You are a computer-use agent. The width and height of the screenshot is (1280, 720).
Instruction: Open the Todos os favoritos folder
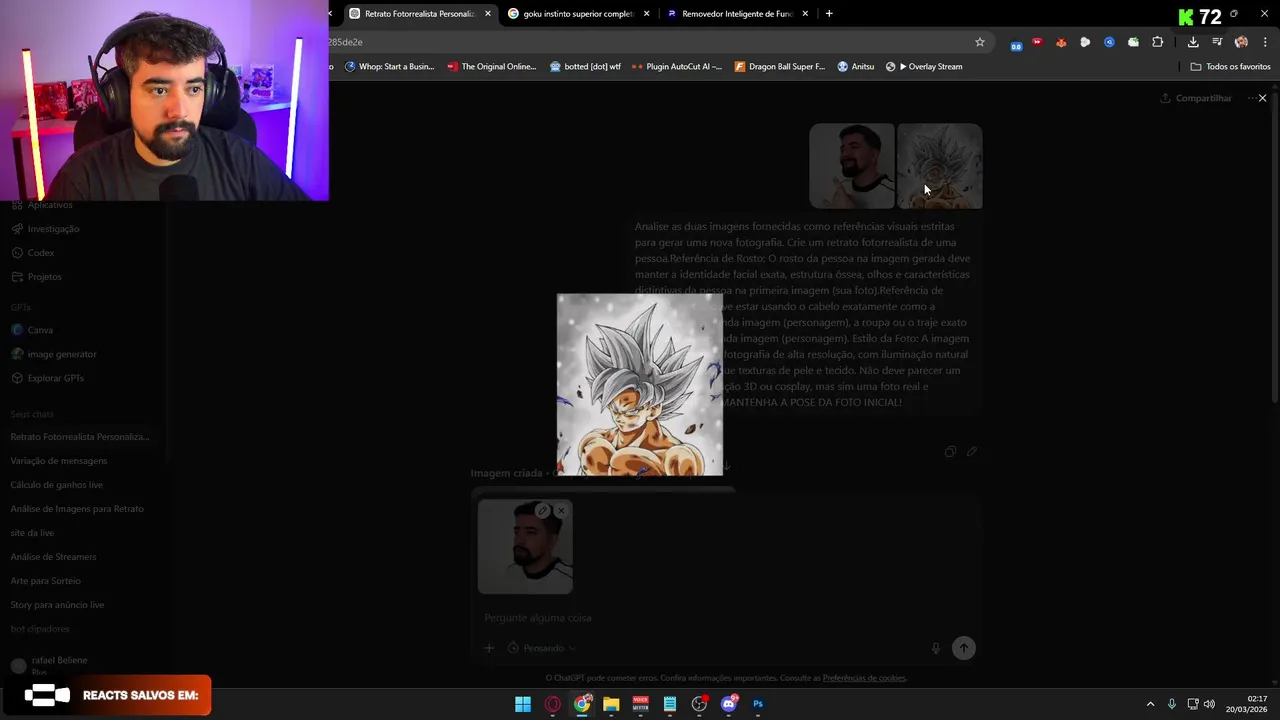click(x=1231, y=67)
